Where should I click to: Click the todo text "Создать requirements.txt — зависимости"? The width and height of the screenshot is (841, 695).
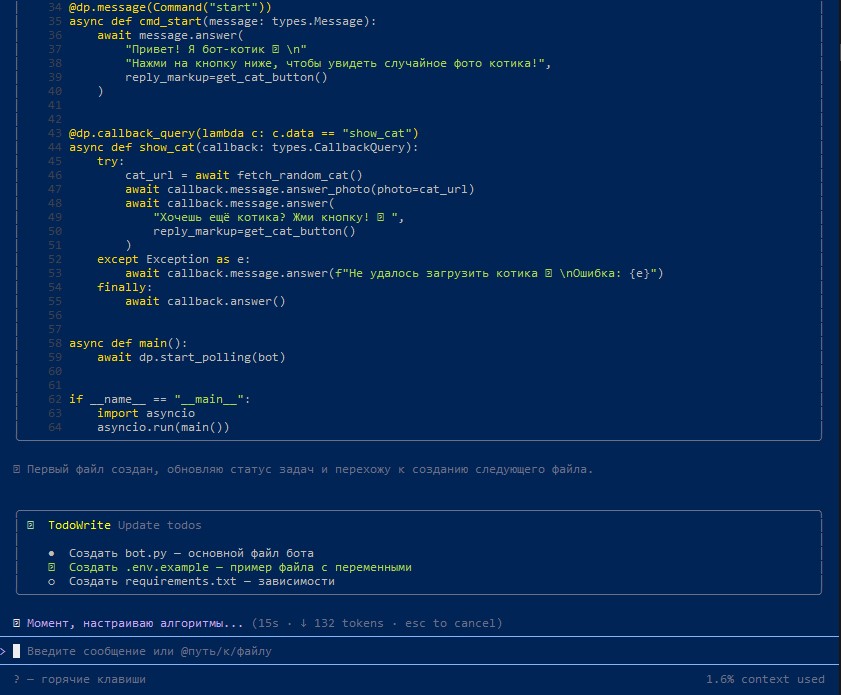[x=202, y=581]
